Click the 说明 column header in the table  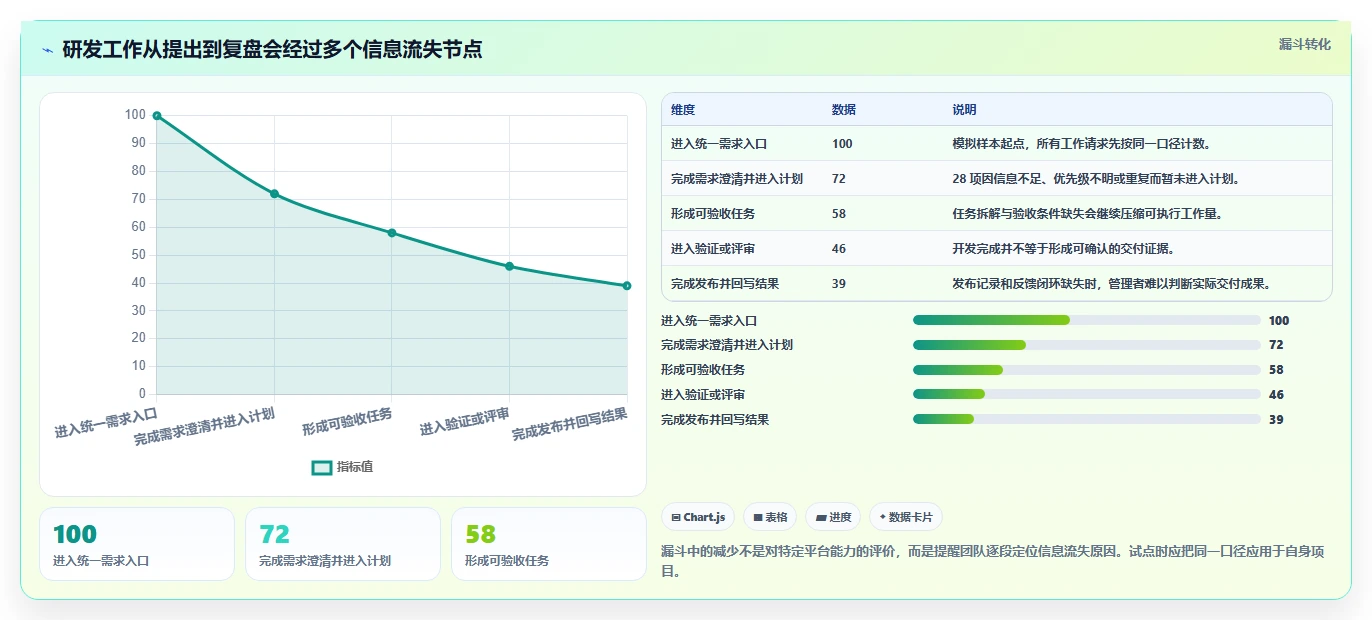coord(964,110)
